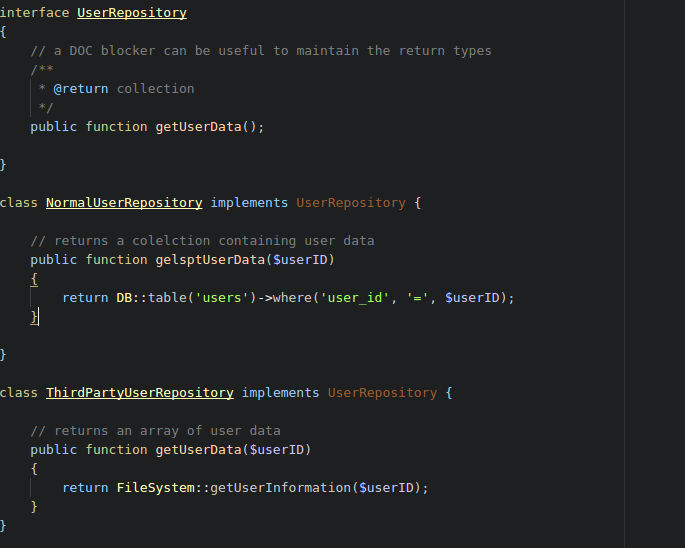
Task: Click the 'interface' keyword
Action: point(35,13)
